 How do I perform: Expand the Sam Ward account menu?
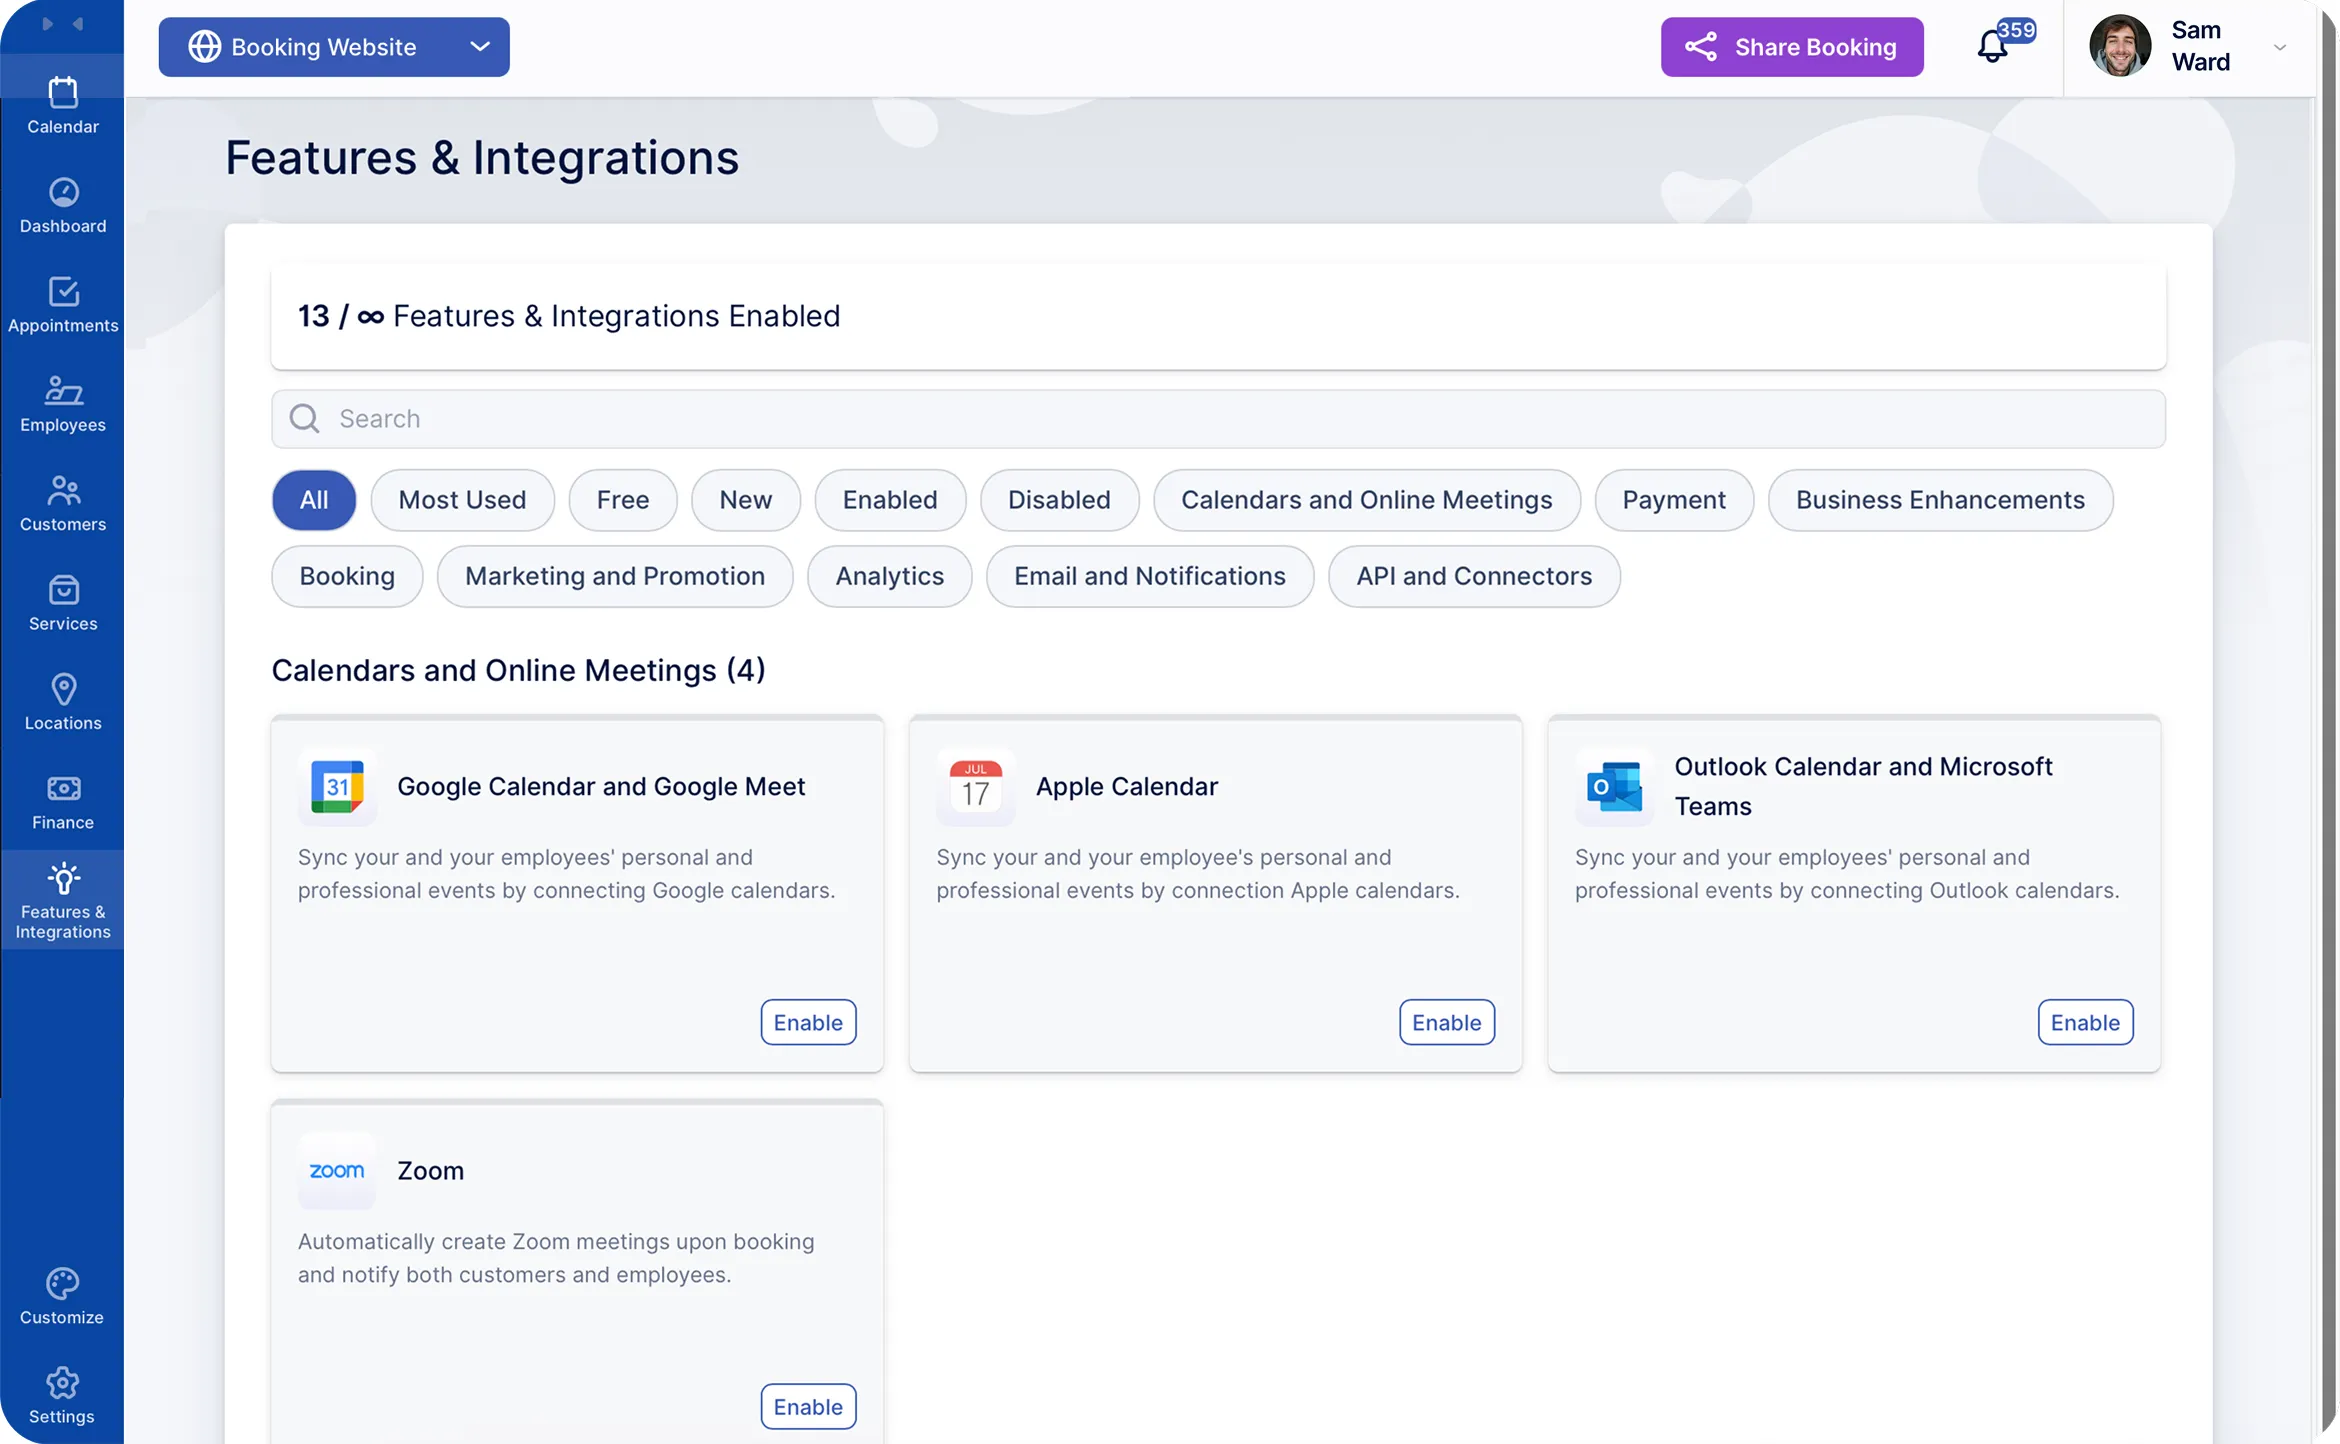tap(2280, 47)
